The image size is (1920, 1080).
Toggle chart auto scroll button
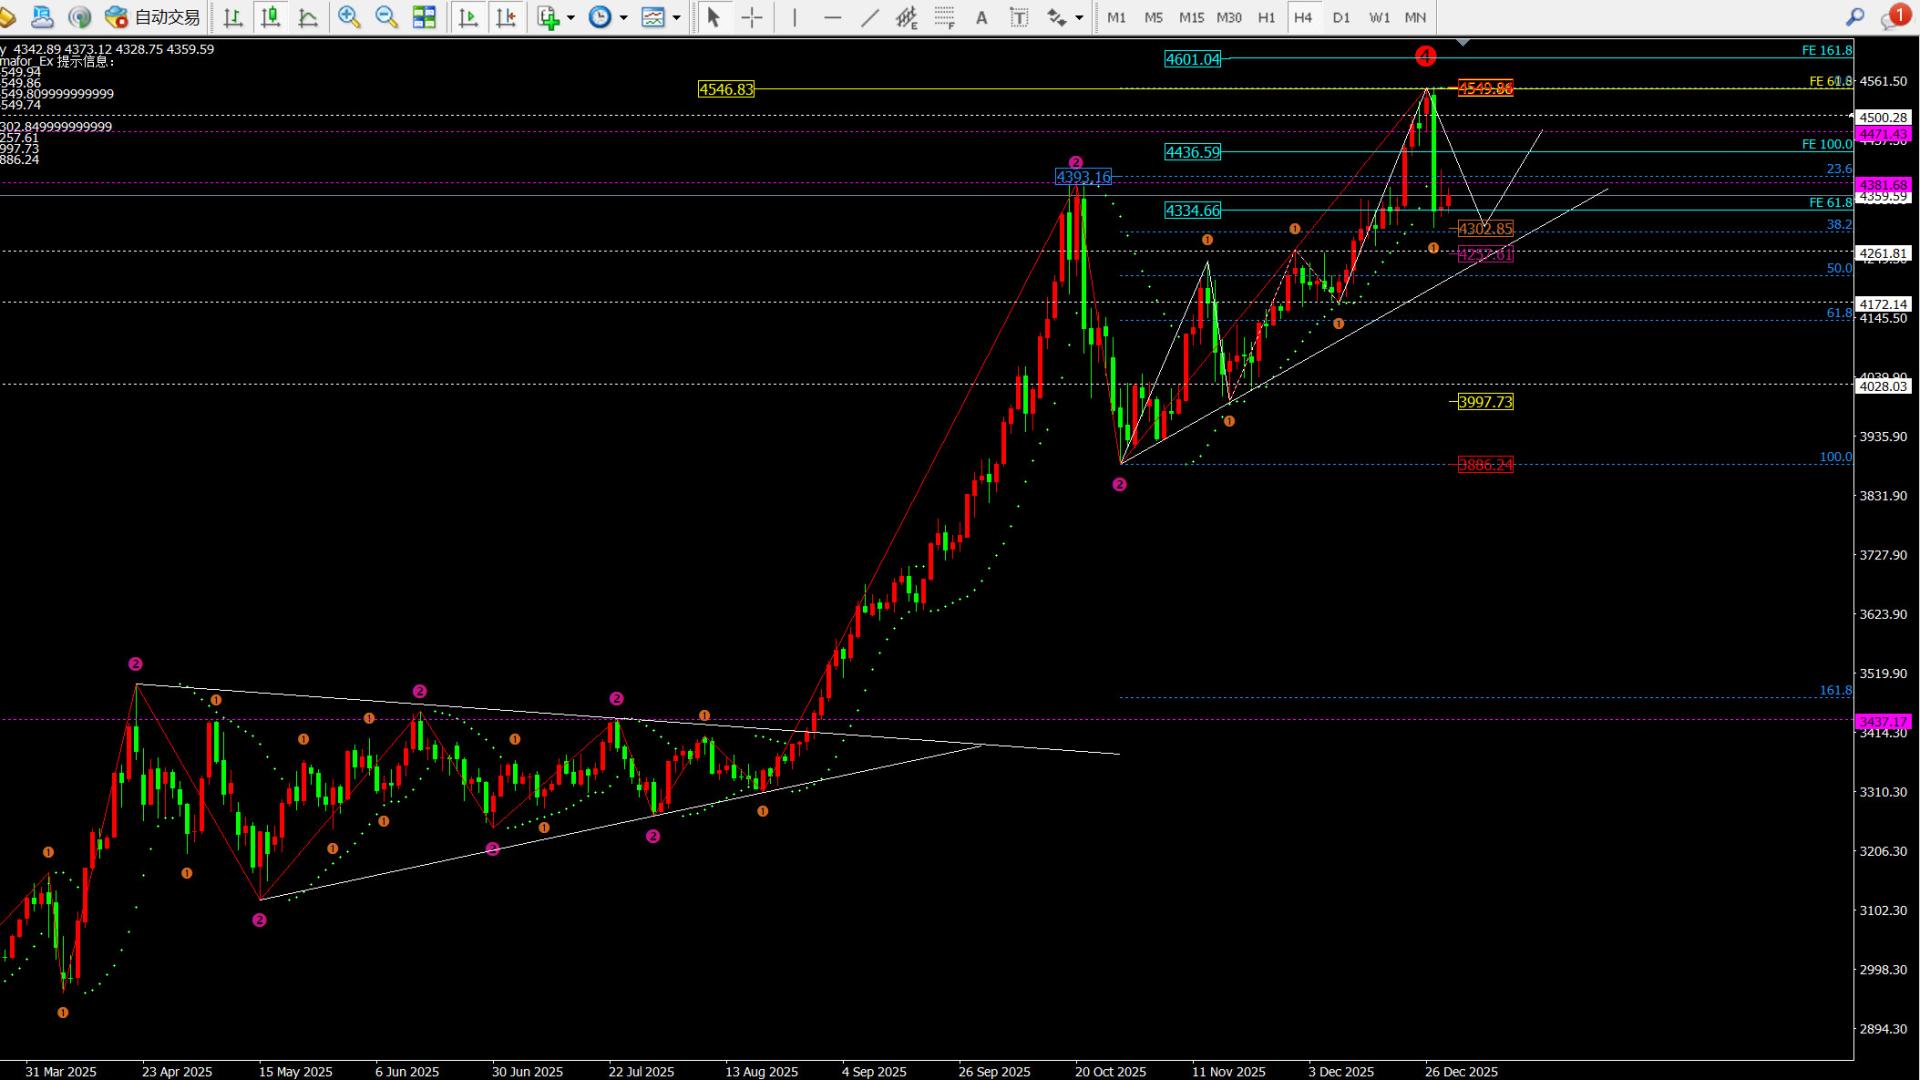[468, 17]
